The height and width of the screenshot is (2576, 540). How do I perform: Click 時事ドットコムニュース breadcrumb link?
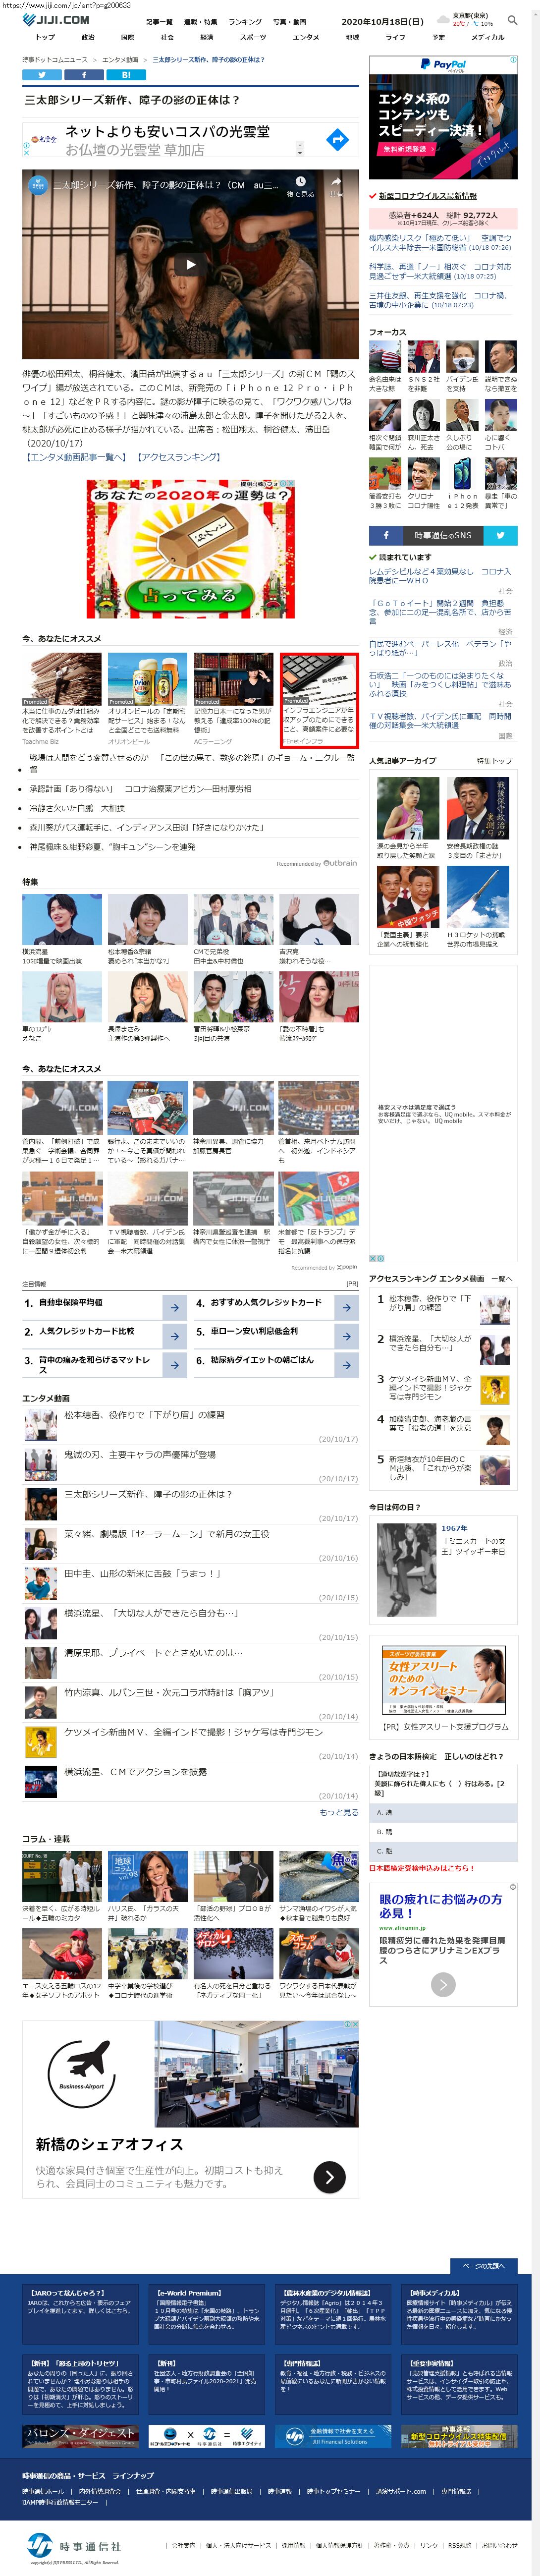(55, 60)
